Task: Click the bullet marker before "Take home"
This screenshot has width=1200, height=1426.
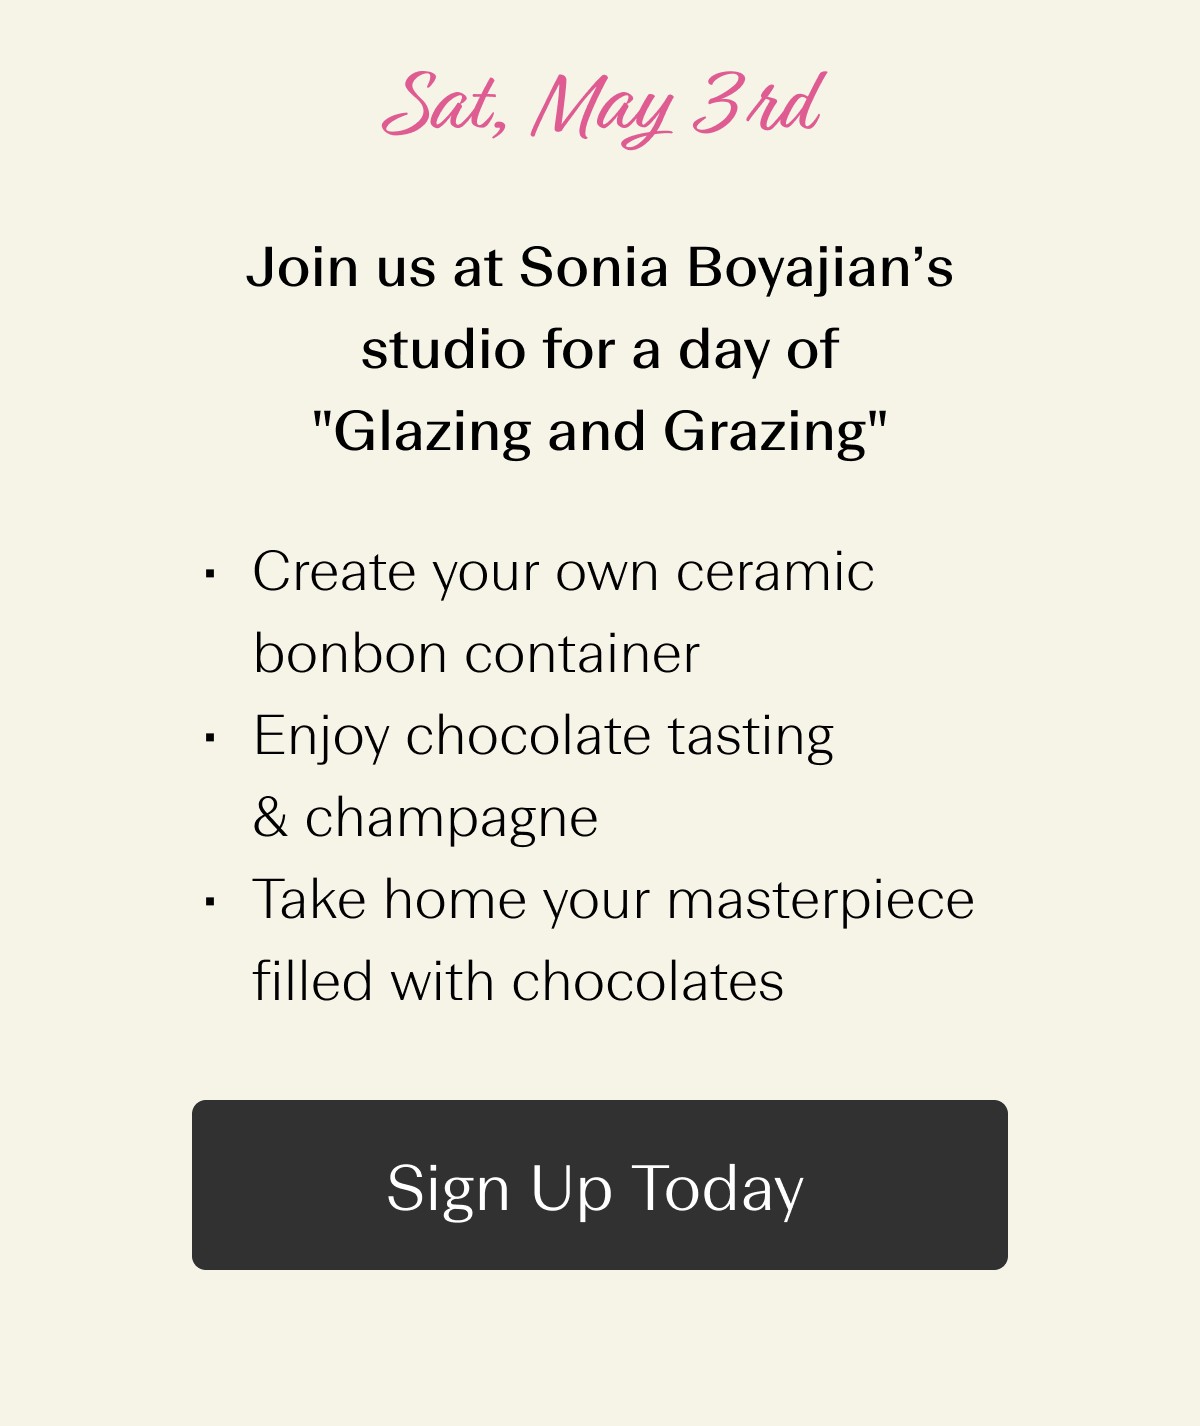Action: coord(210,901)
